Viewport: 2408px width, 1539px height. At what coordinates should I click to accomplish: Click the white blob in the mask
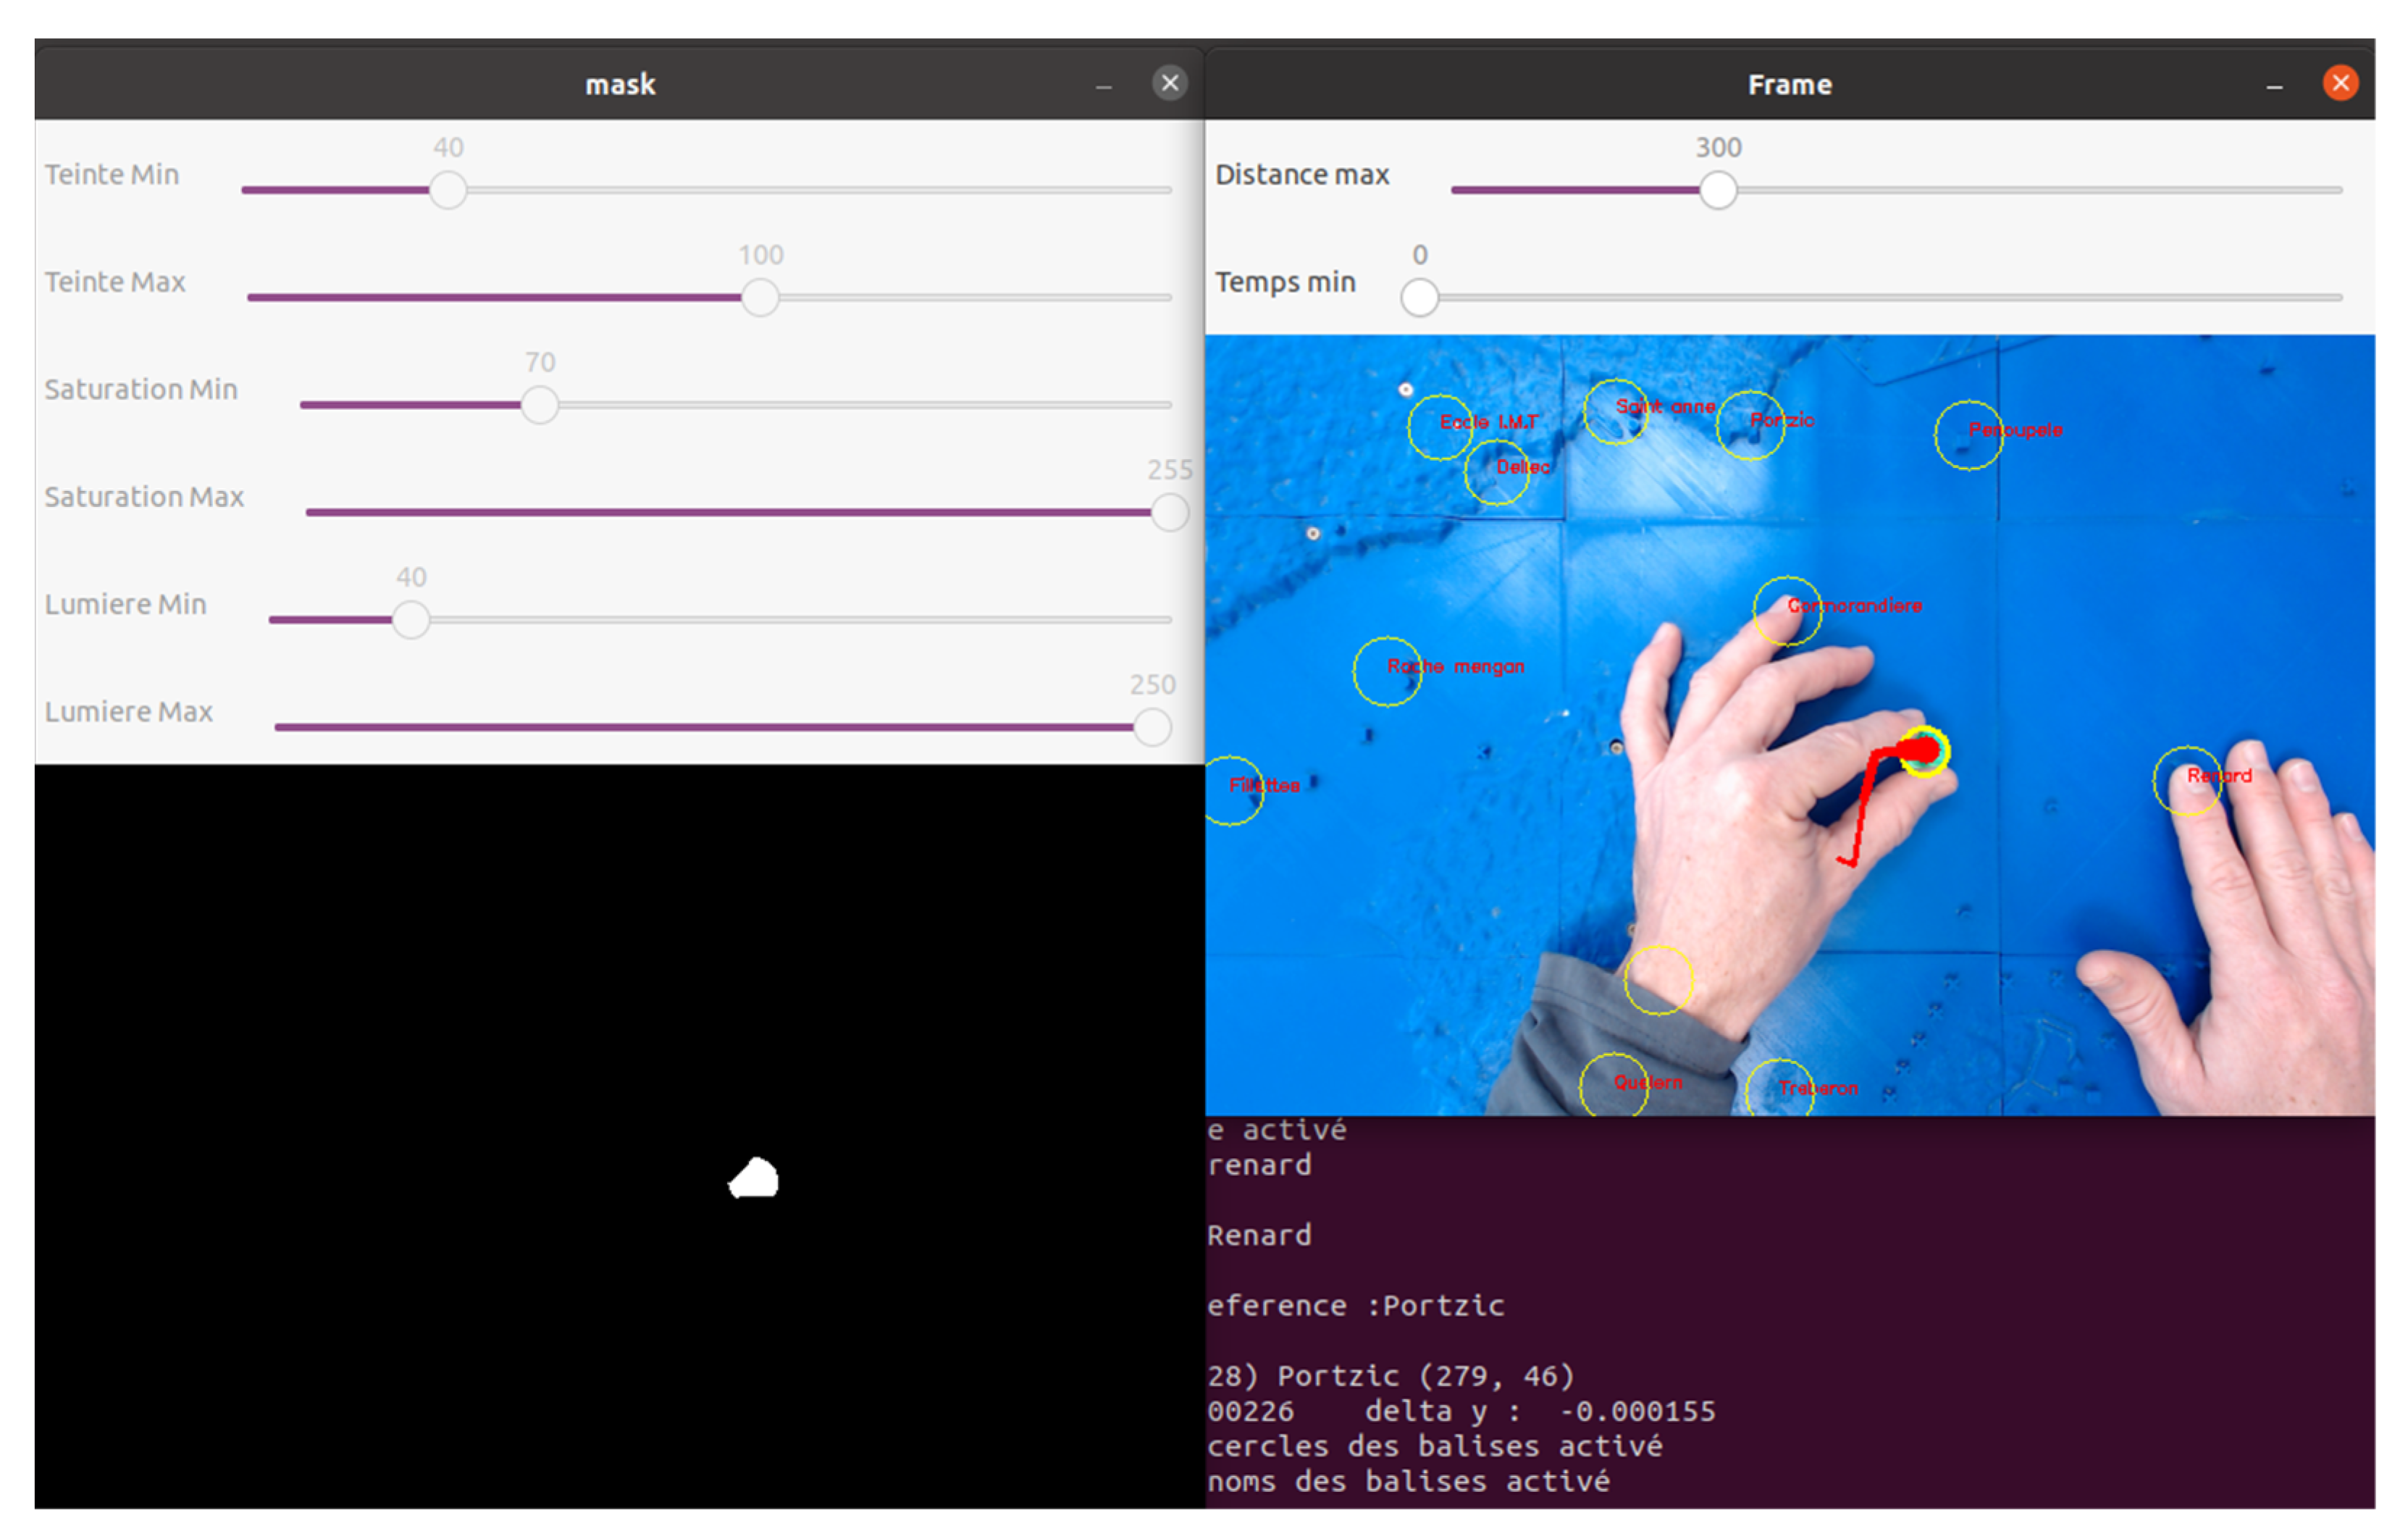click(x=755, y=1180)
